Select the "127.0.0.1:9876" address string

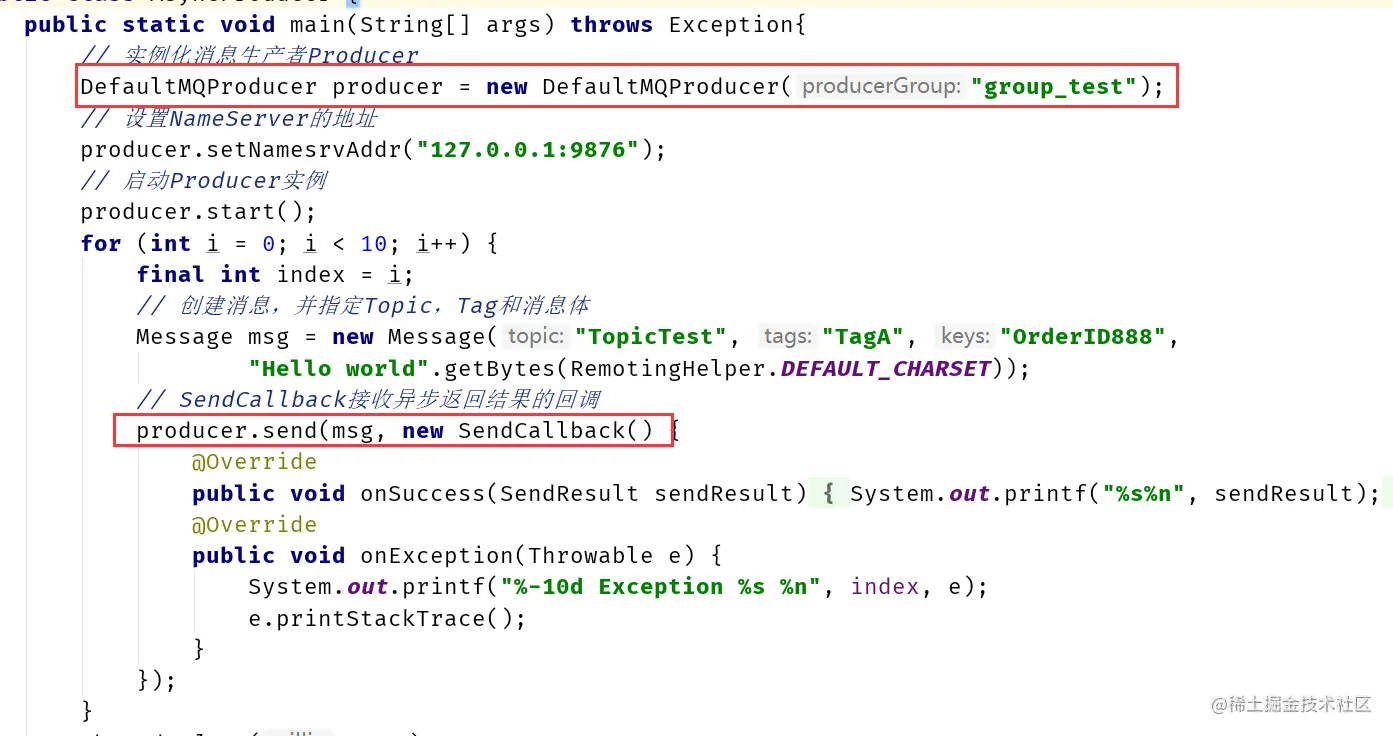click(x=528, y=150)
